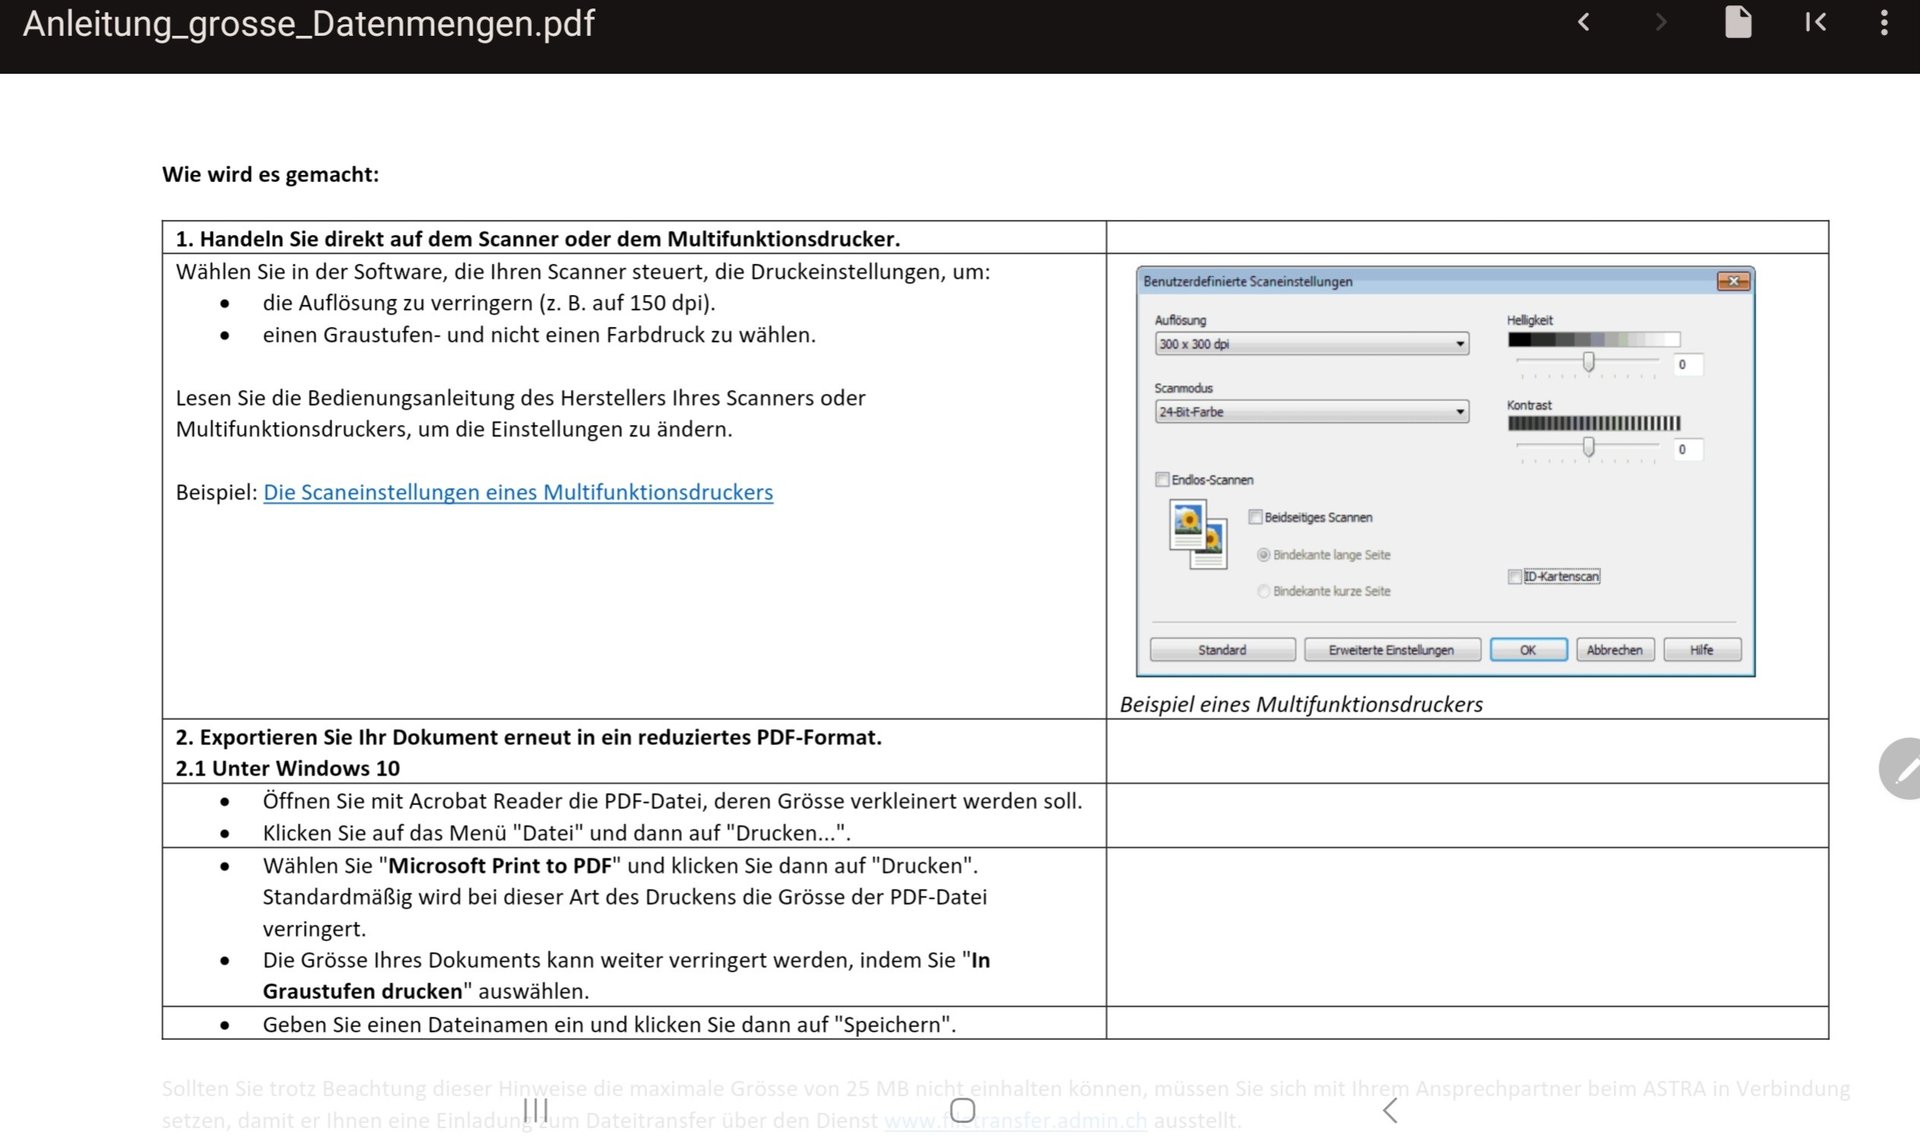Tick the ID-Kartenscan checkbox
Viewport: 1920px width, 1148px height.
tap(1514, 577)
